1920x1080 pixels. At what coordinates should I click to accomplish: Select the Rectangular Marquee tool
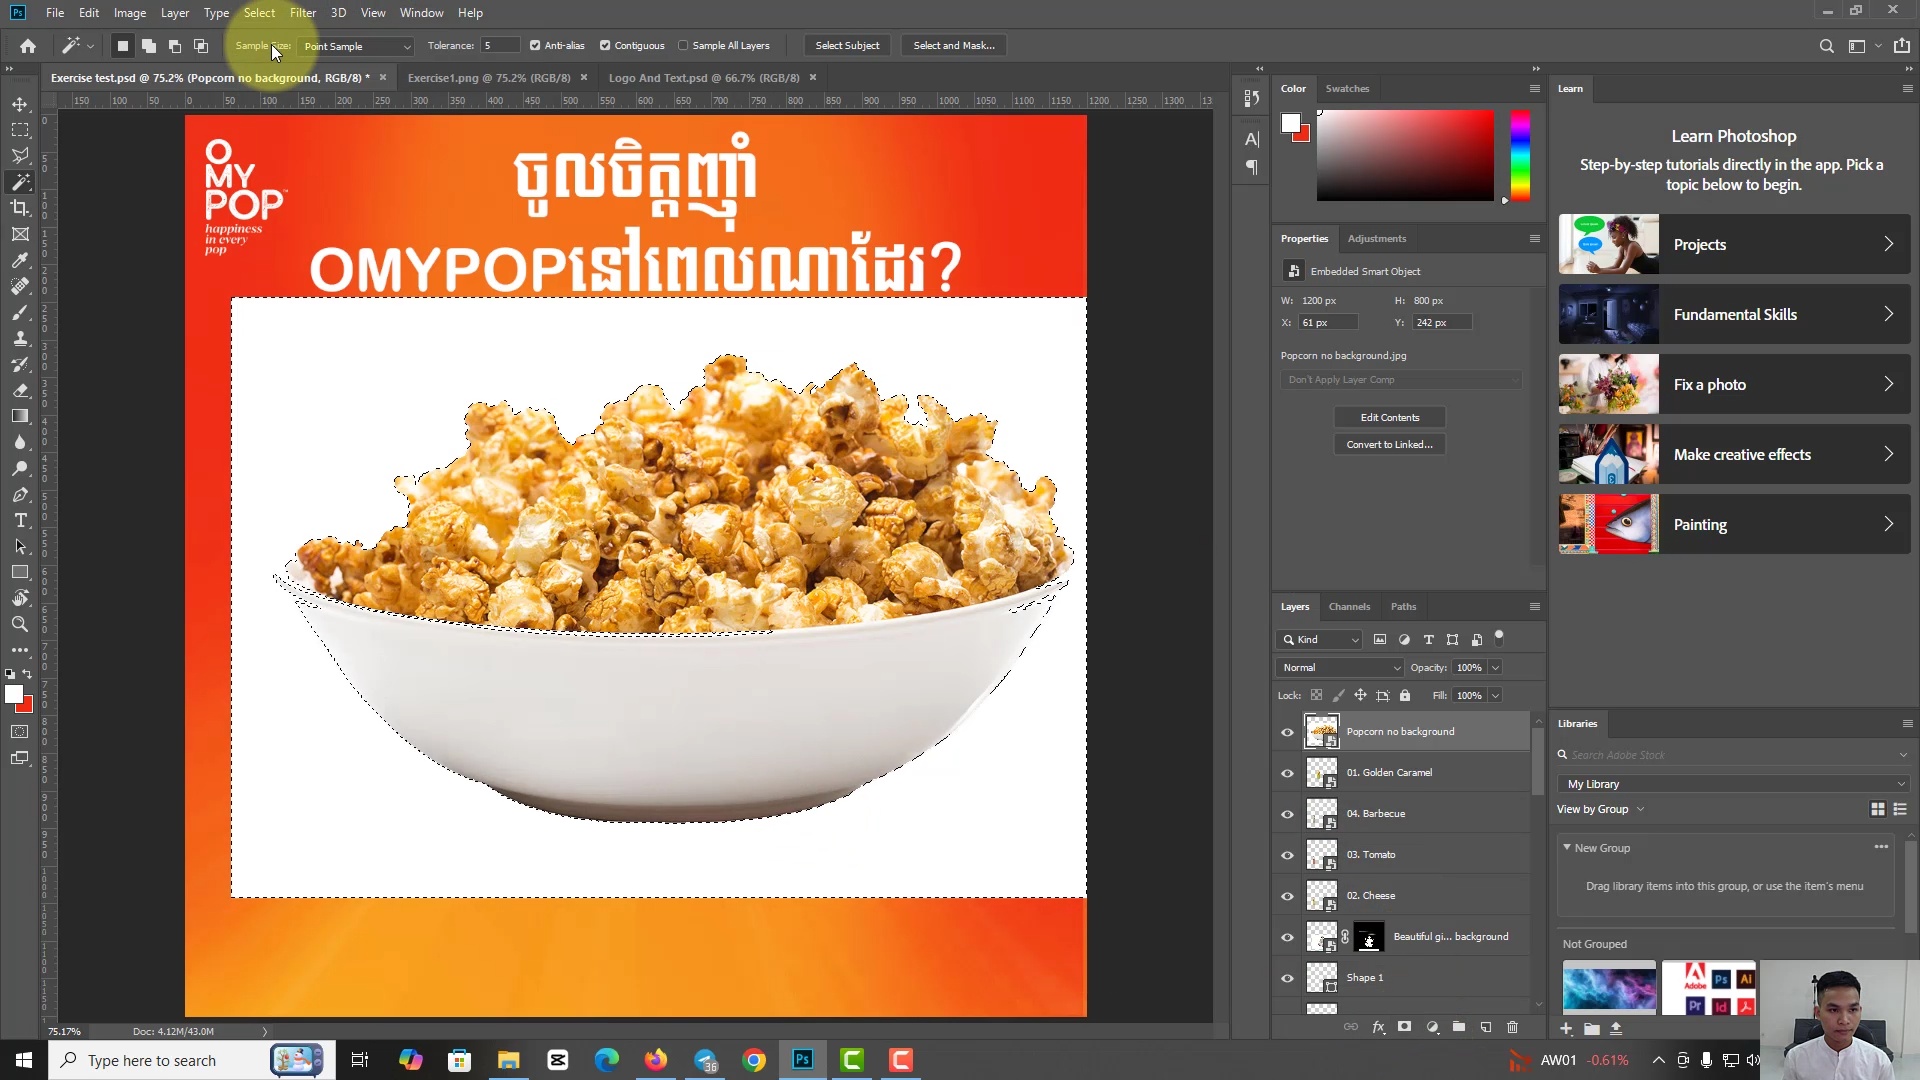[20, 130]
